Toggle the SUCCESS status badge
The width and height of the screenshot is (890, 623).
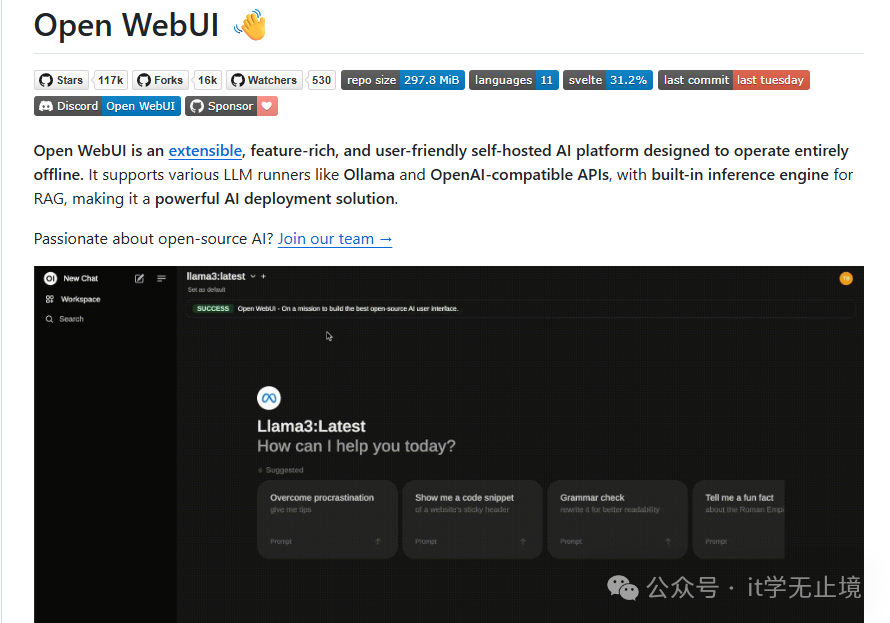[213, 309]
